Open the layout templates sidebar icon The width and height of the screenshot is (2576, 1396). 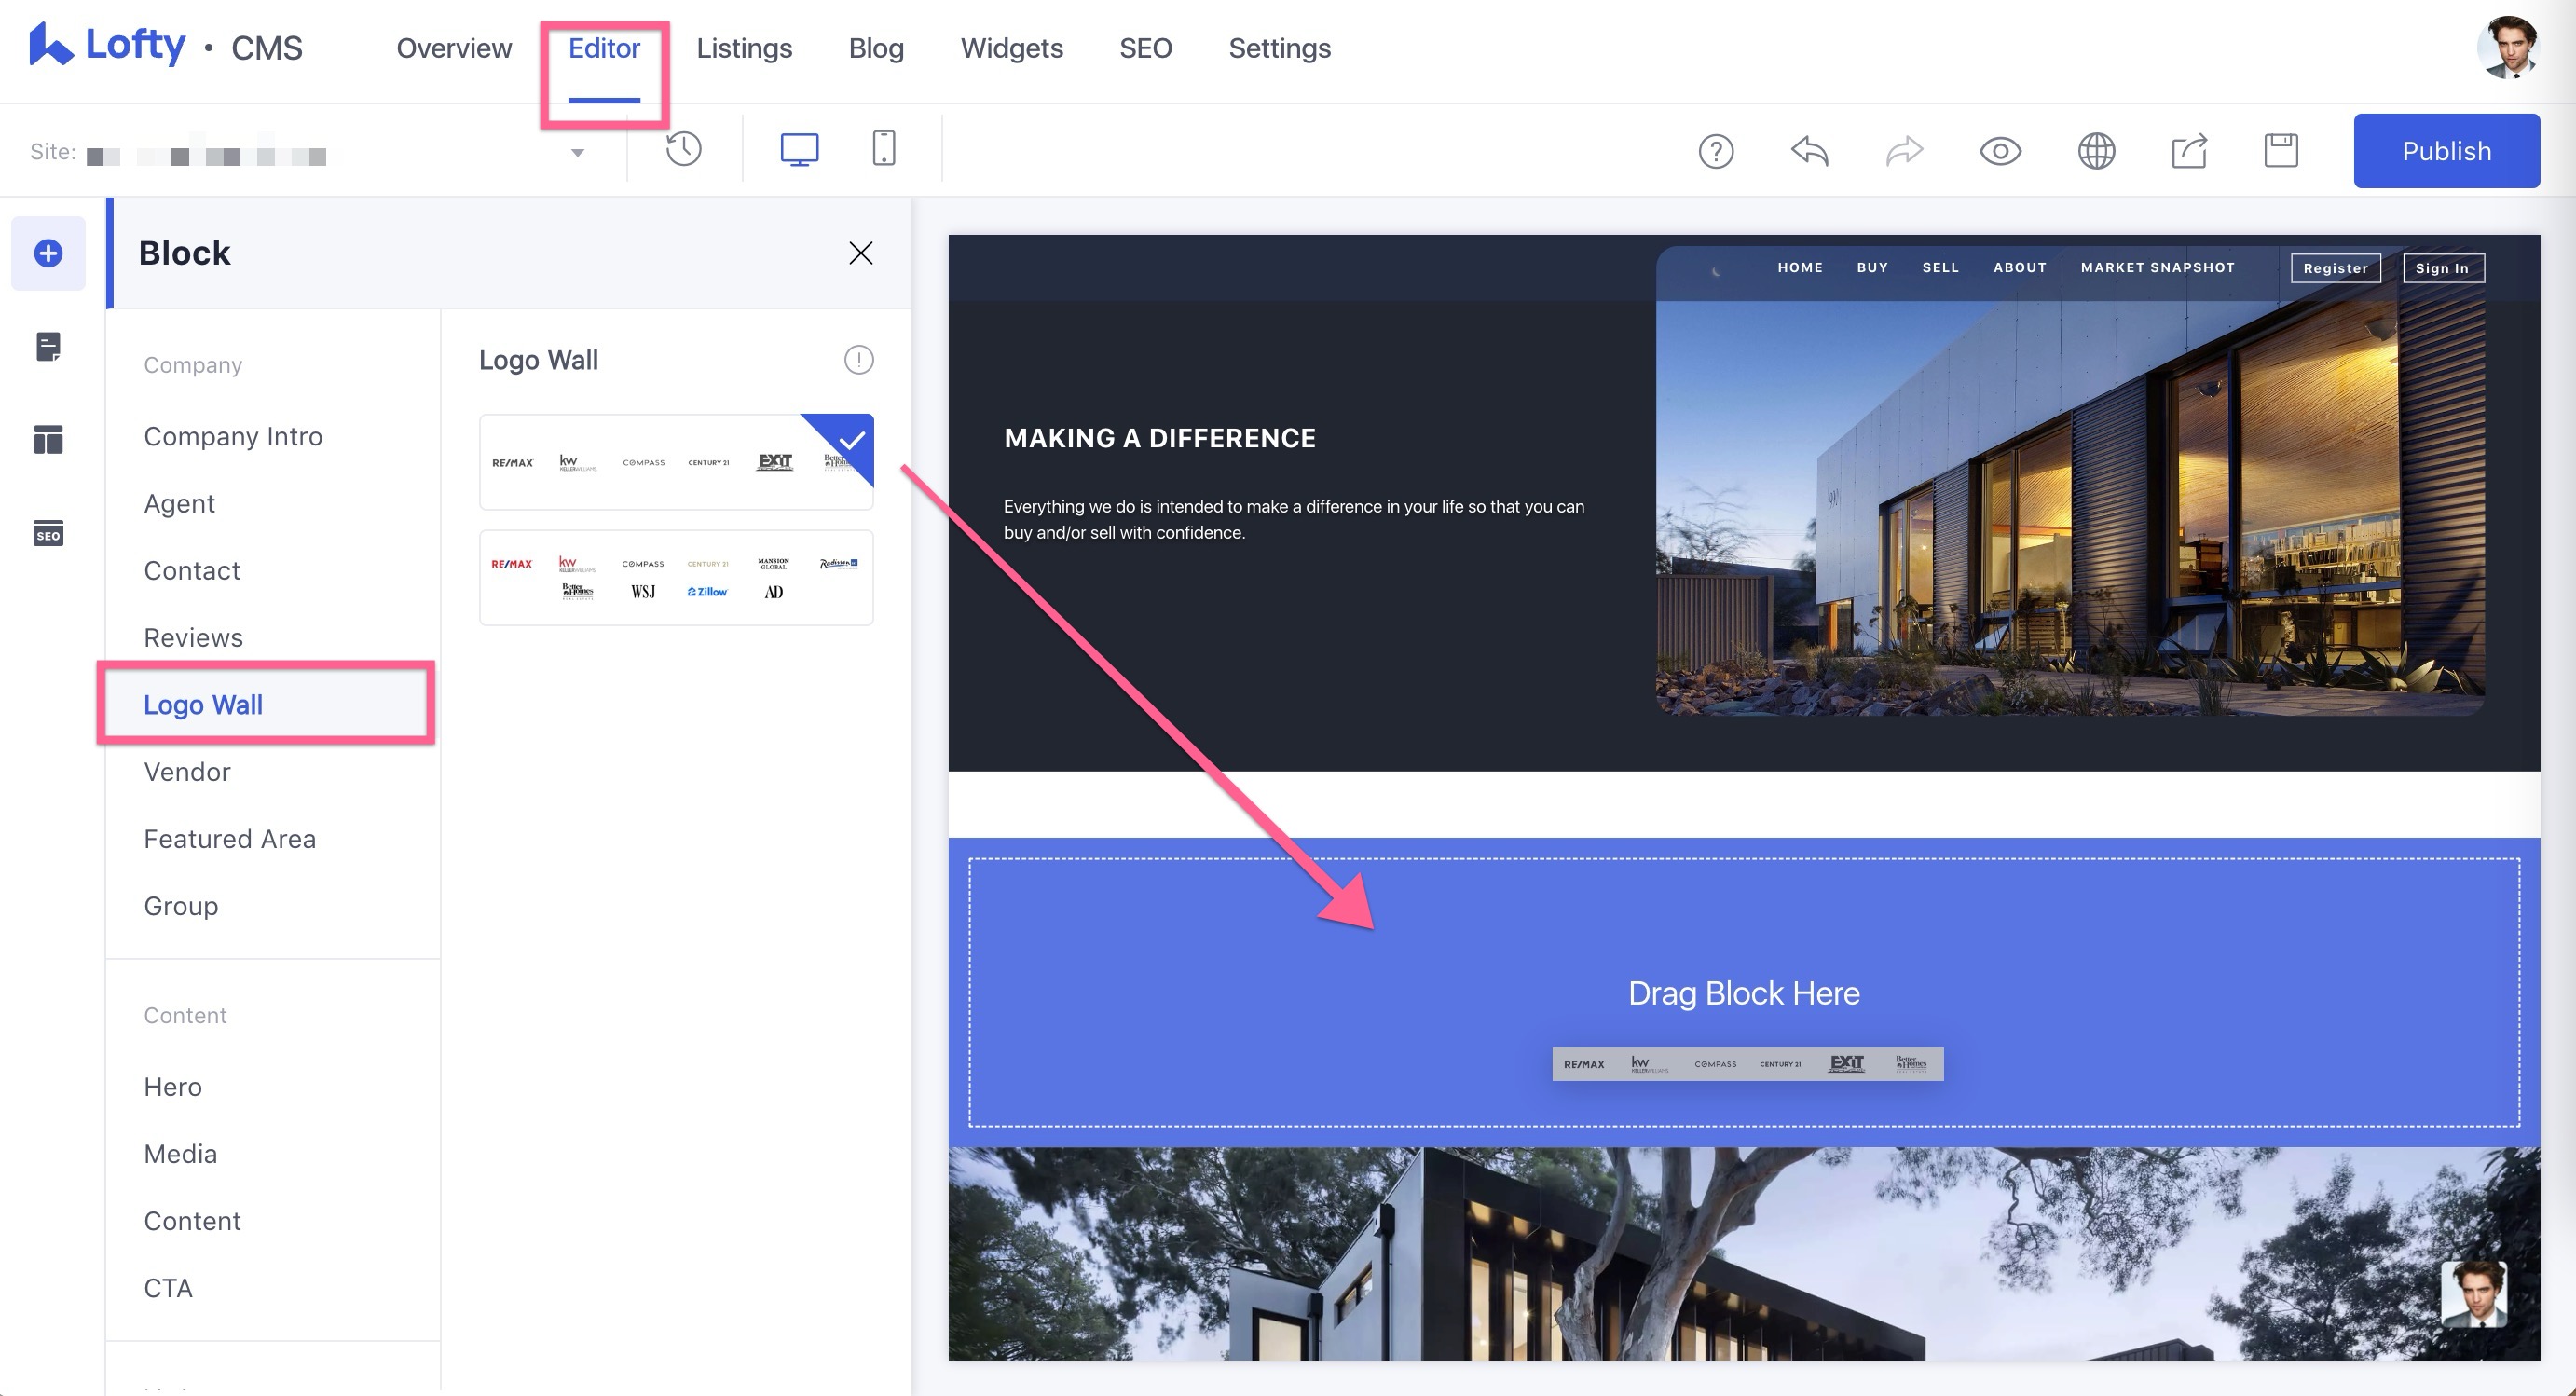pyautogui.click(x=48, y=439)
